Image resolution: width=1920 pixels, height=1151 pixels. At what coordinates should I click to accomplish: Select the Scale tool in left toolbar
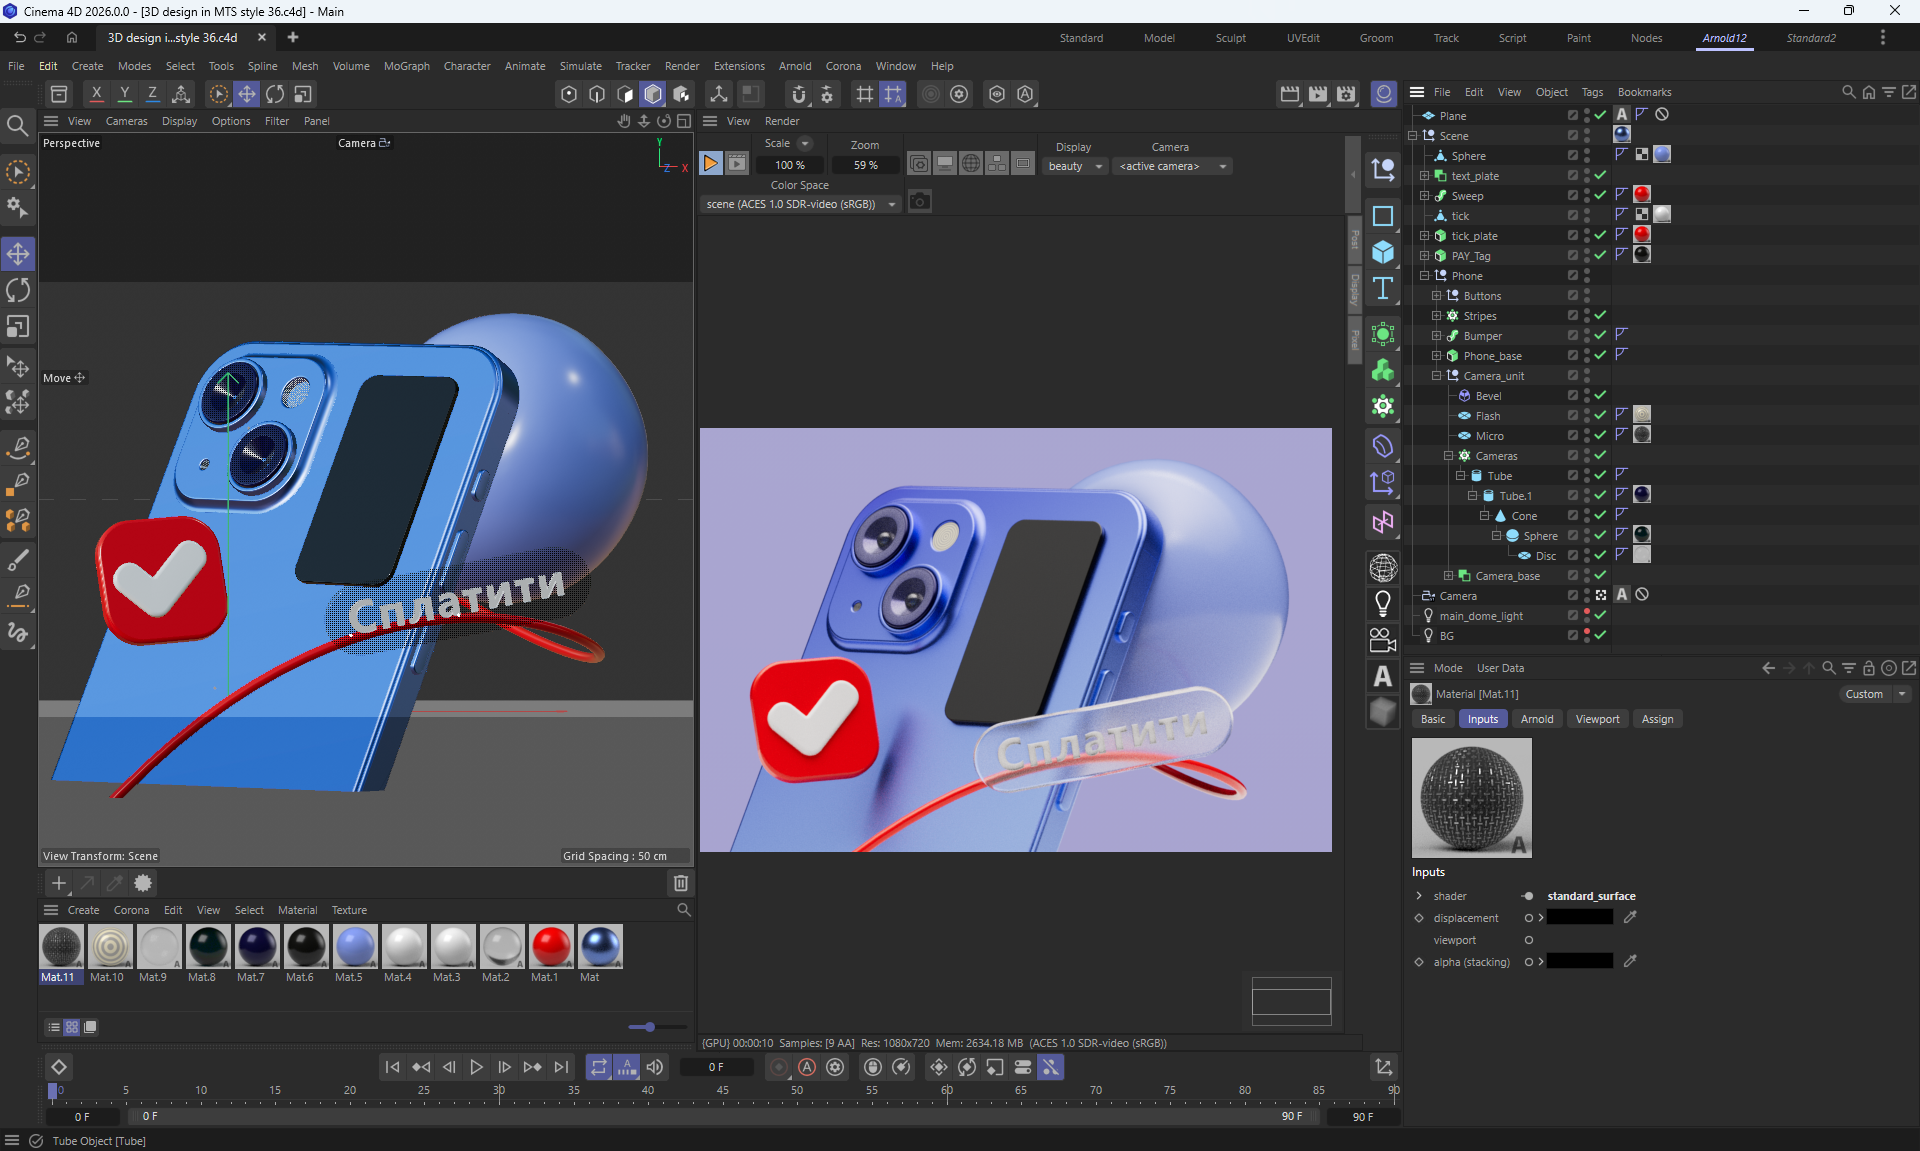coord(18,327)
